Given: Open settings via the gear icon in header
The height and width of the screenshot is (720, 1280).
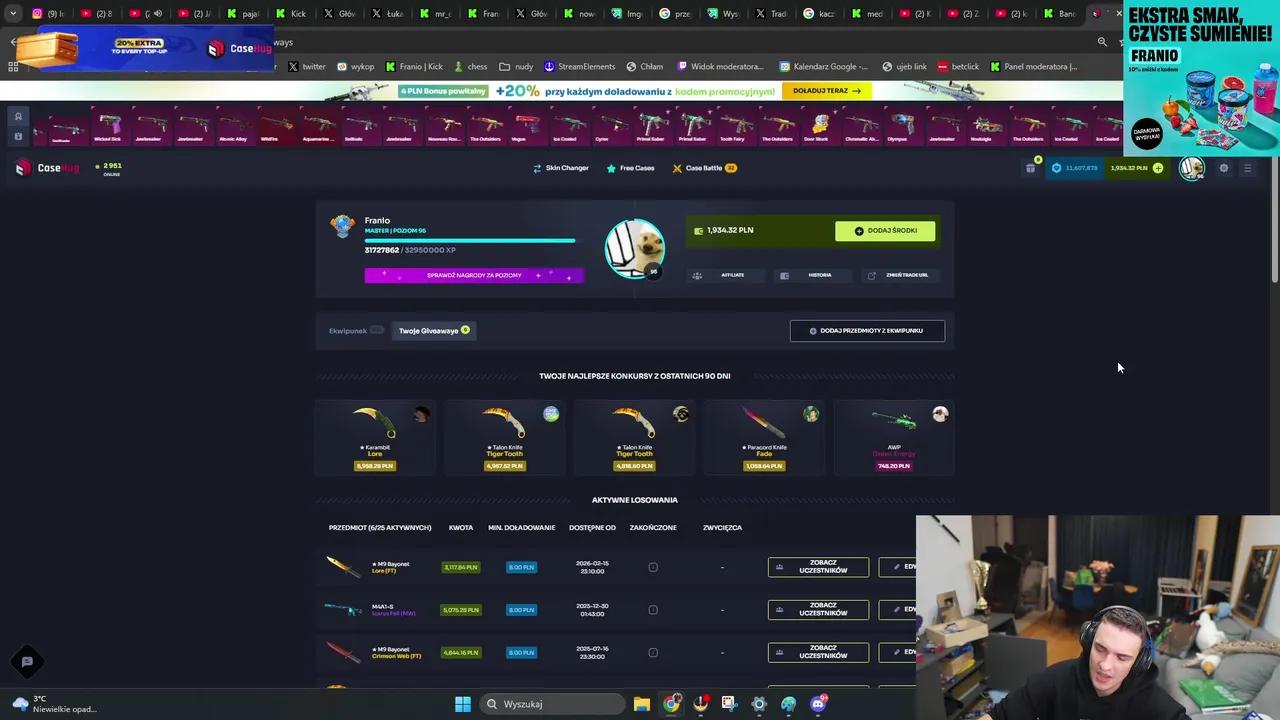Looking at the screenshot, I should 1224,168.
